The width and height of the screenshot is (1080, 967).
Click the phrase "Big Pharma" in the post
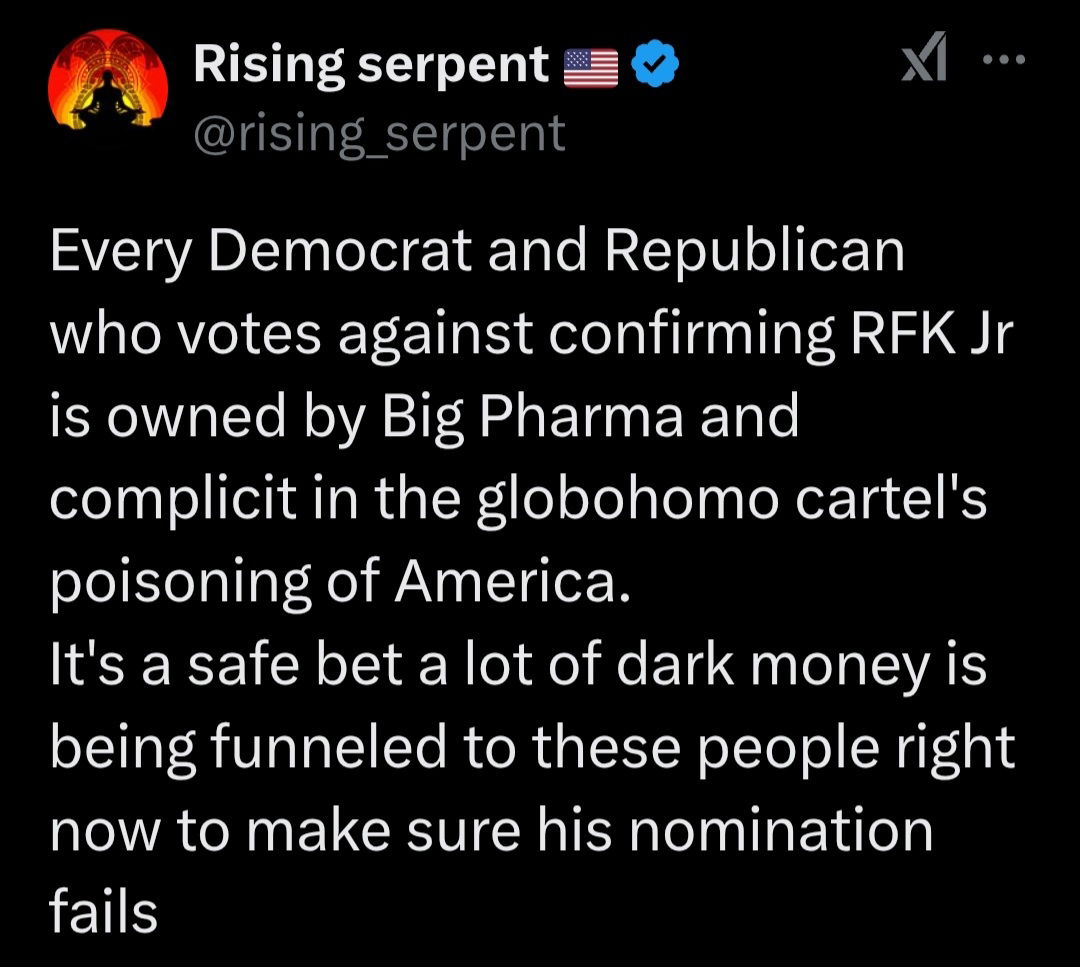532,416
